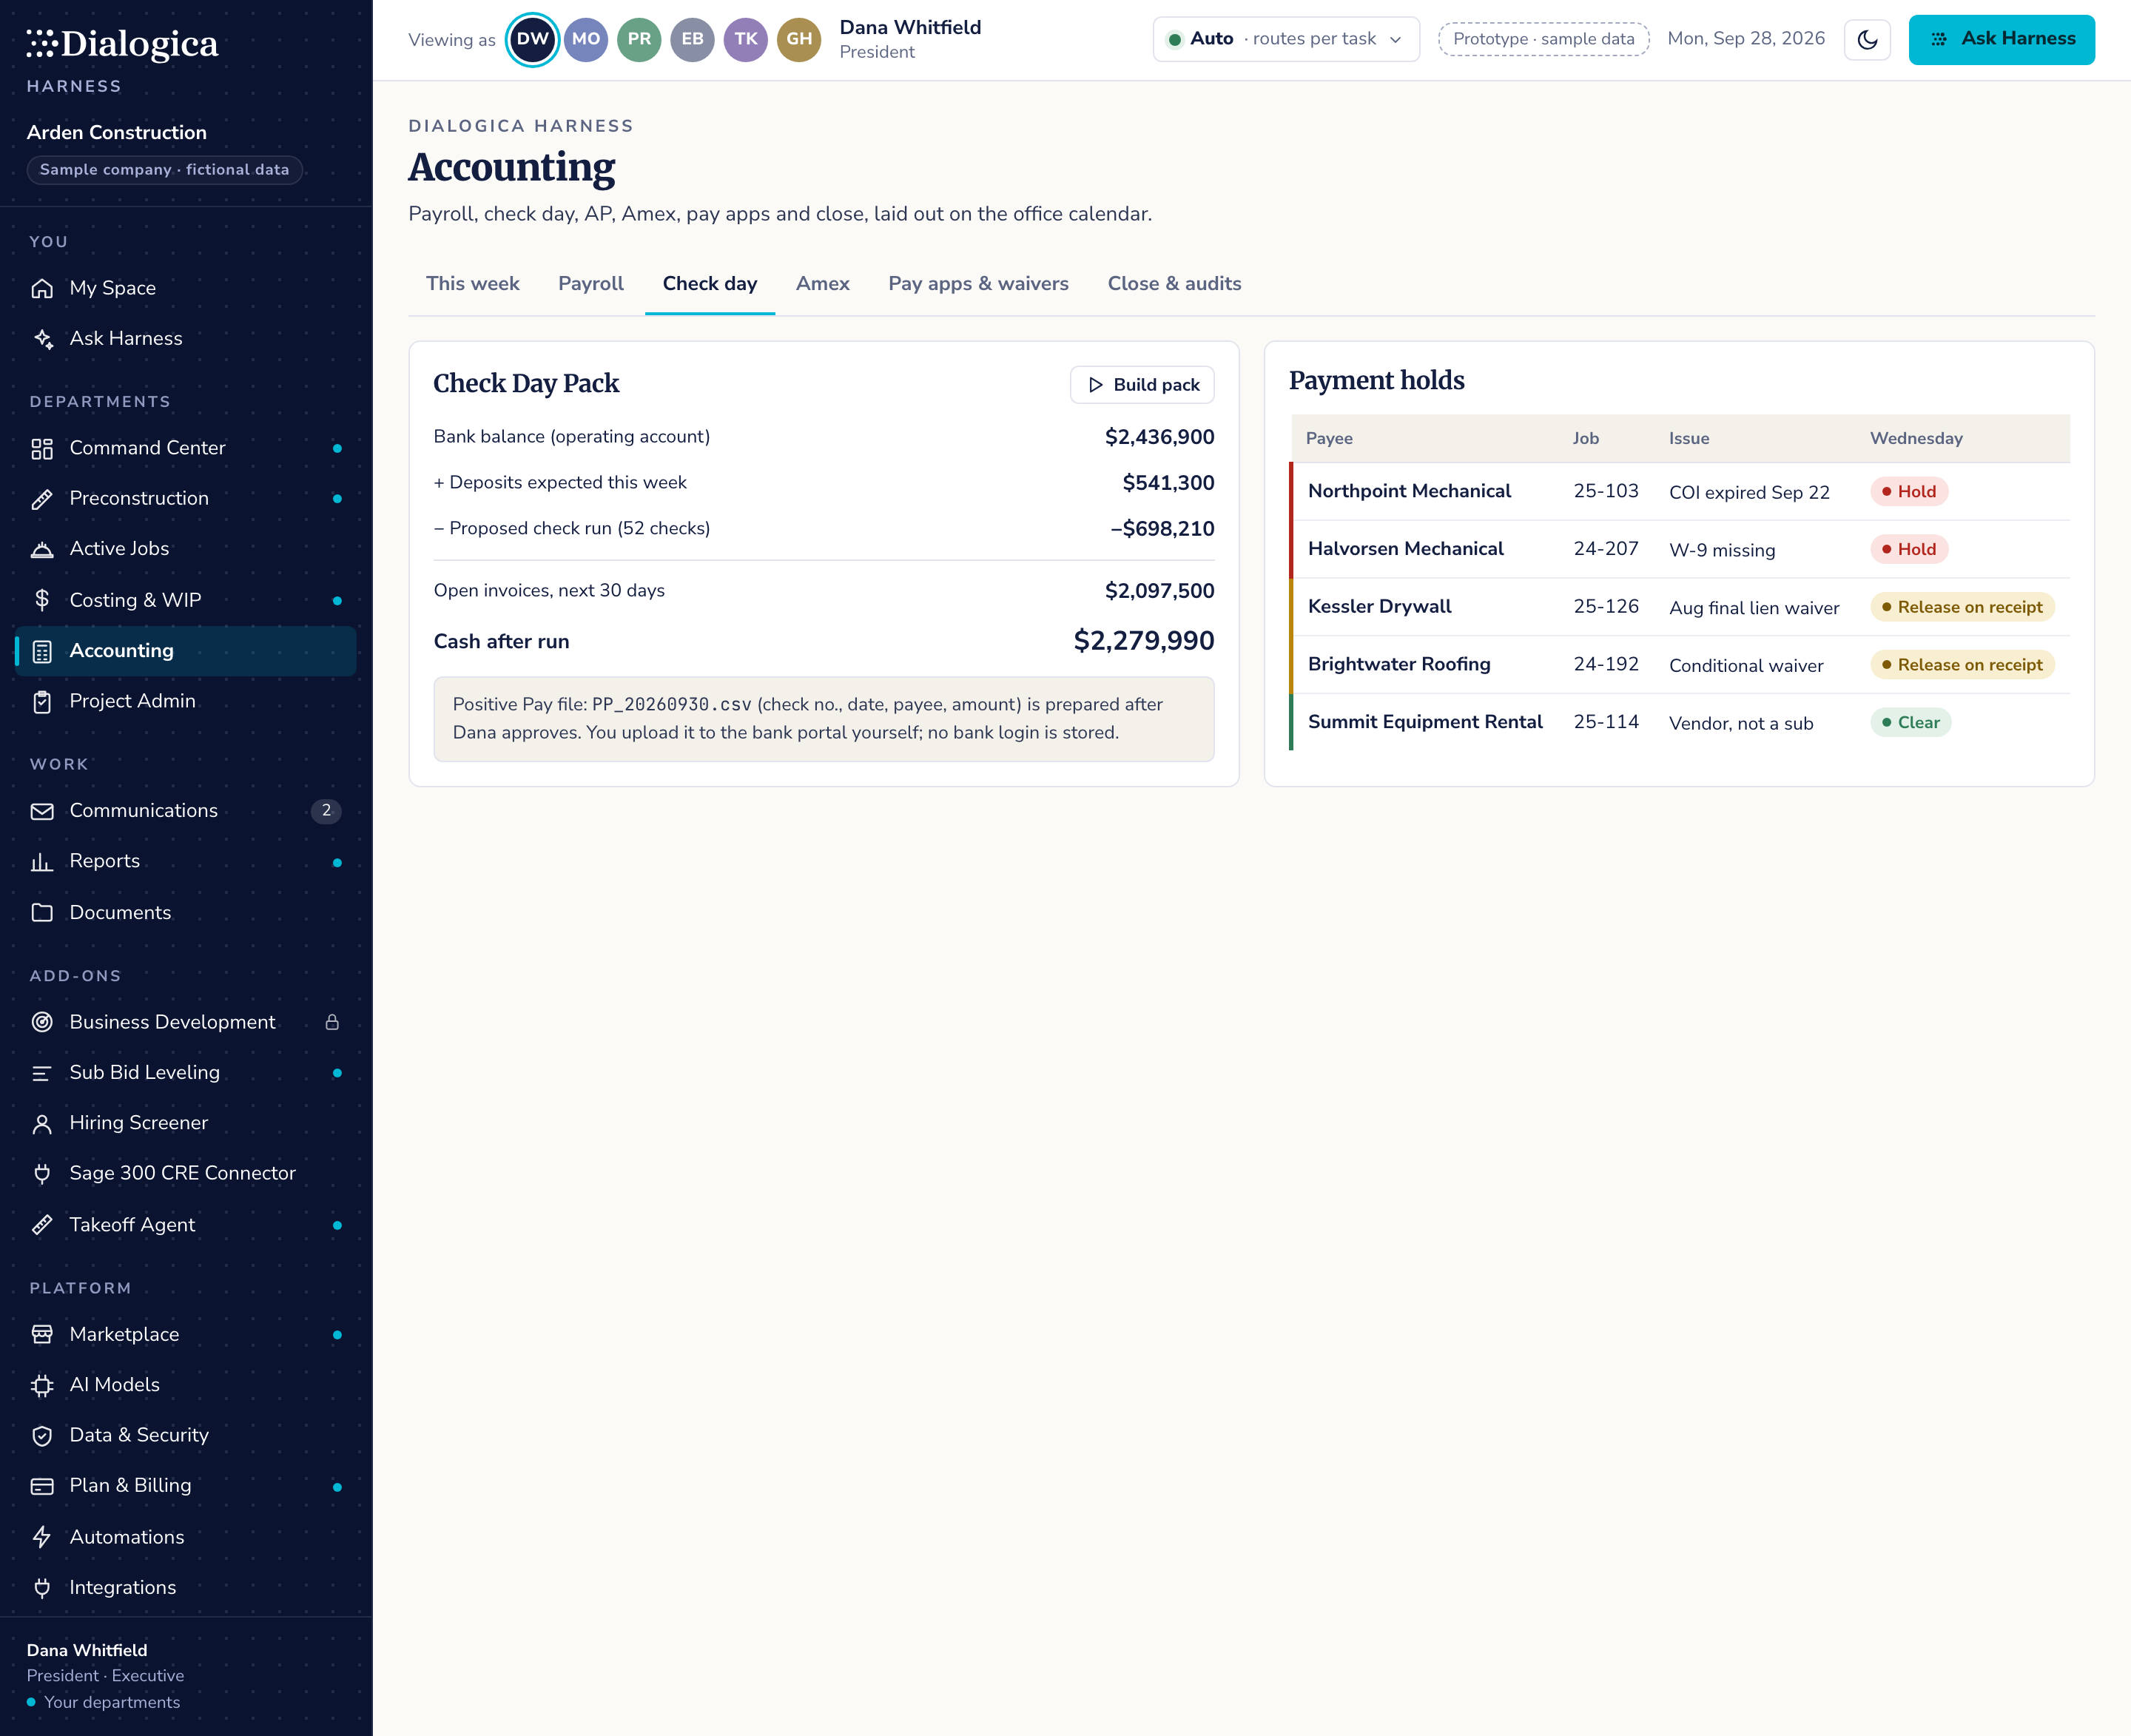Click the Data & Security shield icon
The image size is (2131, 1736).
point(42,1436)
